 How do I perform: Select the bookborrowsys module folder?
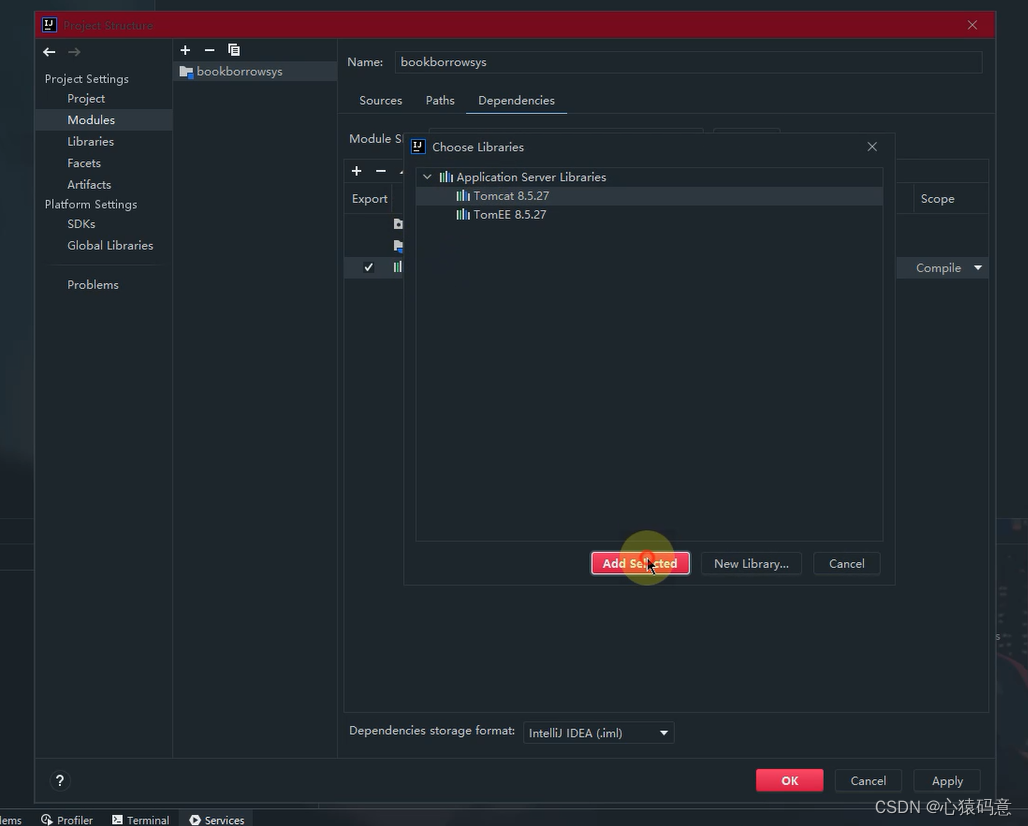[255, 71]
